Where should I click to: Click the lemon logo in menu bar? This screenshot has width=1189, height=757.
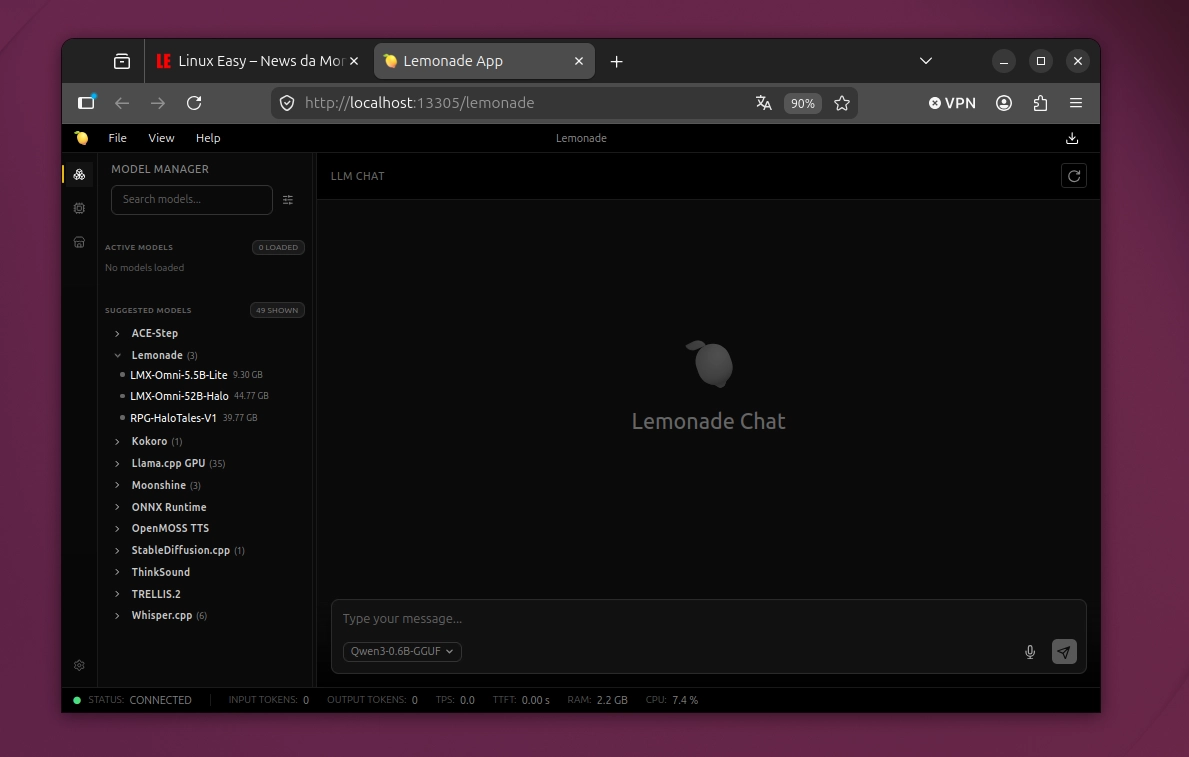click(81, 138)
